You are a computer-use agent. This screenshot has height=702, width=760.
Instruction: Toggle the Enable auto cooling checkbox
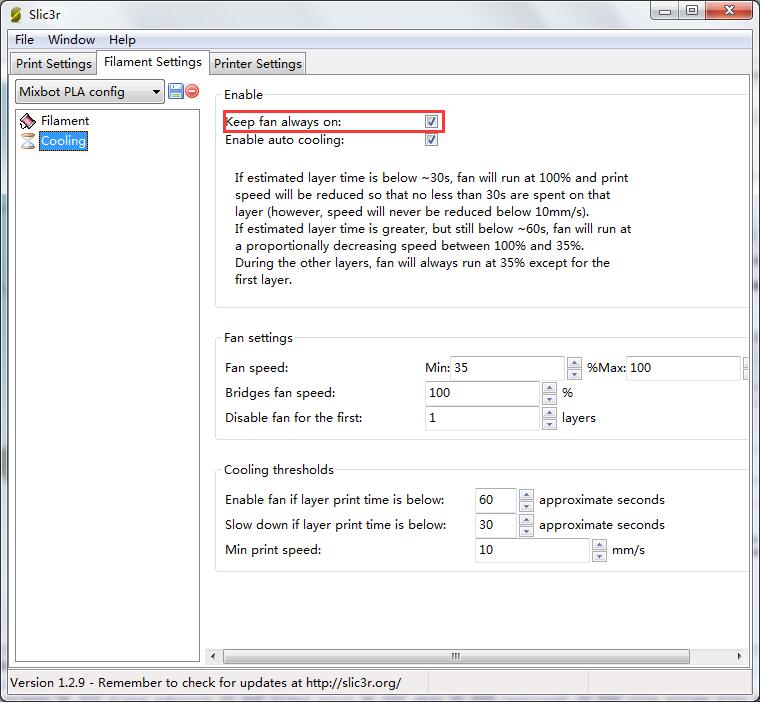coord(431,140)
